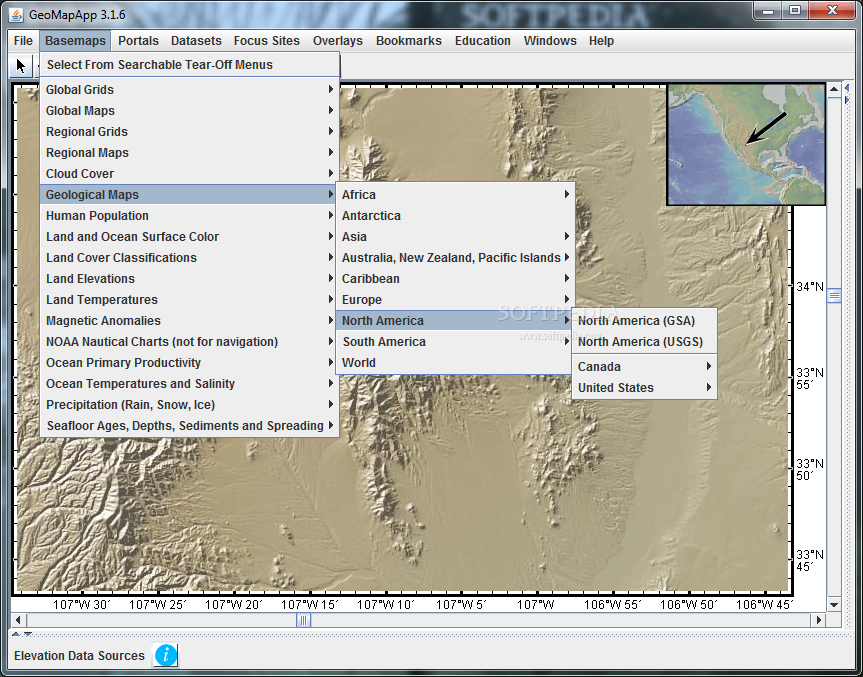This screenshot has height=677, width=863.
Task: Select Antarctica geological map
Action: pyautogui.click(x=455, y=216)
